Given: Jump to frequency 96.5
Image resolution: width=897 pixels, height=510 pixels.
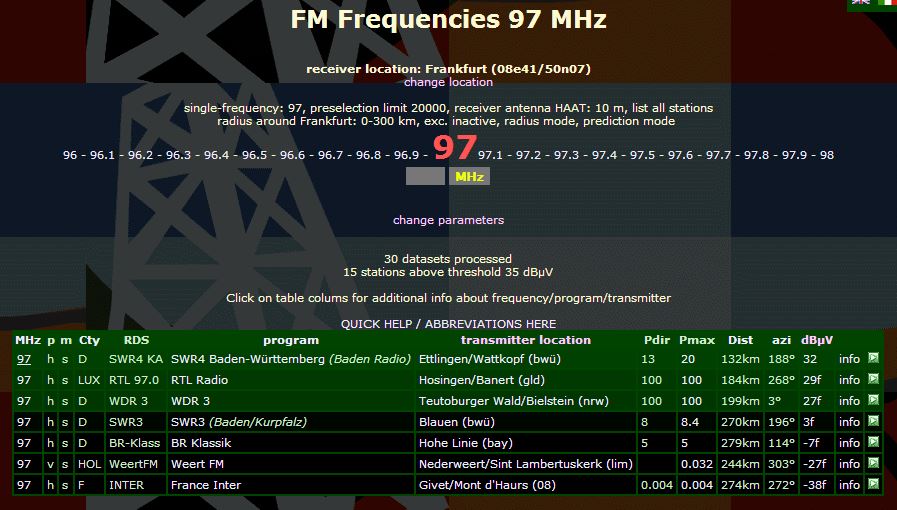Looking at the screenshot, I should (255, 155).
